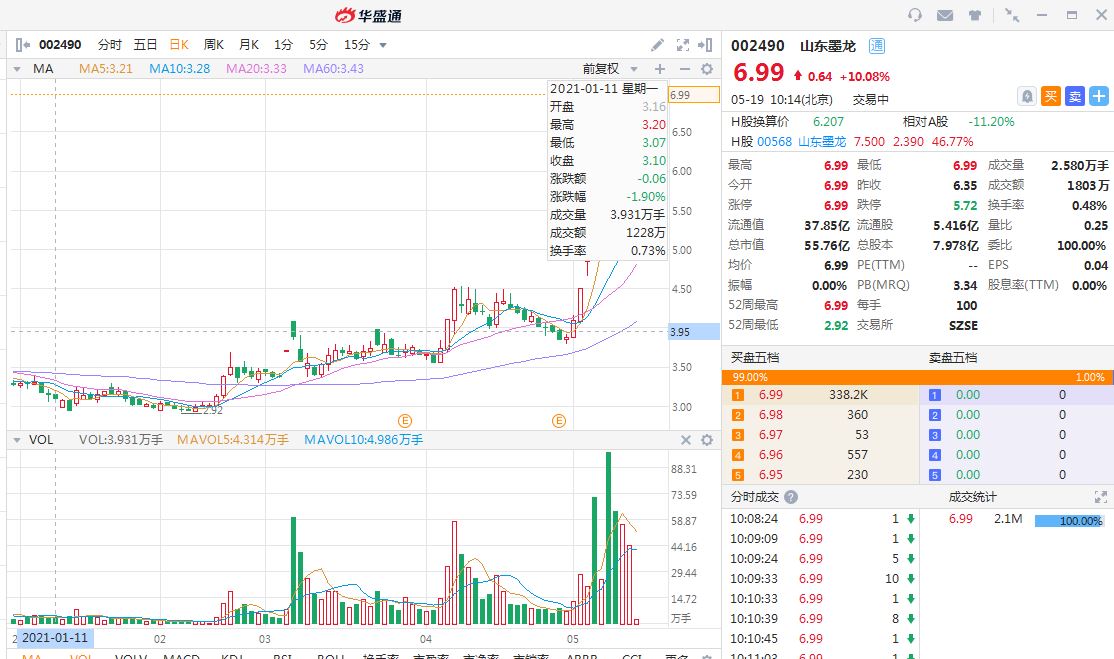This screenshot has height=659, width=1114.
Task: Open 分时成交 help question icon
Action: point(791,497)
